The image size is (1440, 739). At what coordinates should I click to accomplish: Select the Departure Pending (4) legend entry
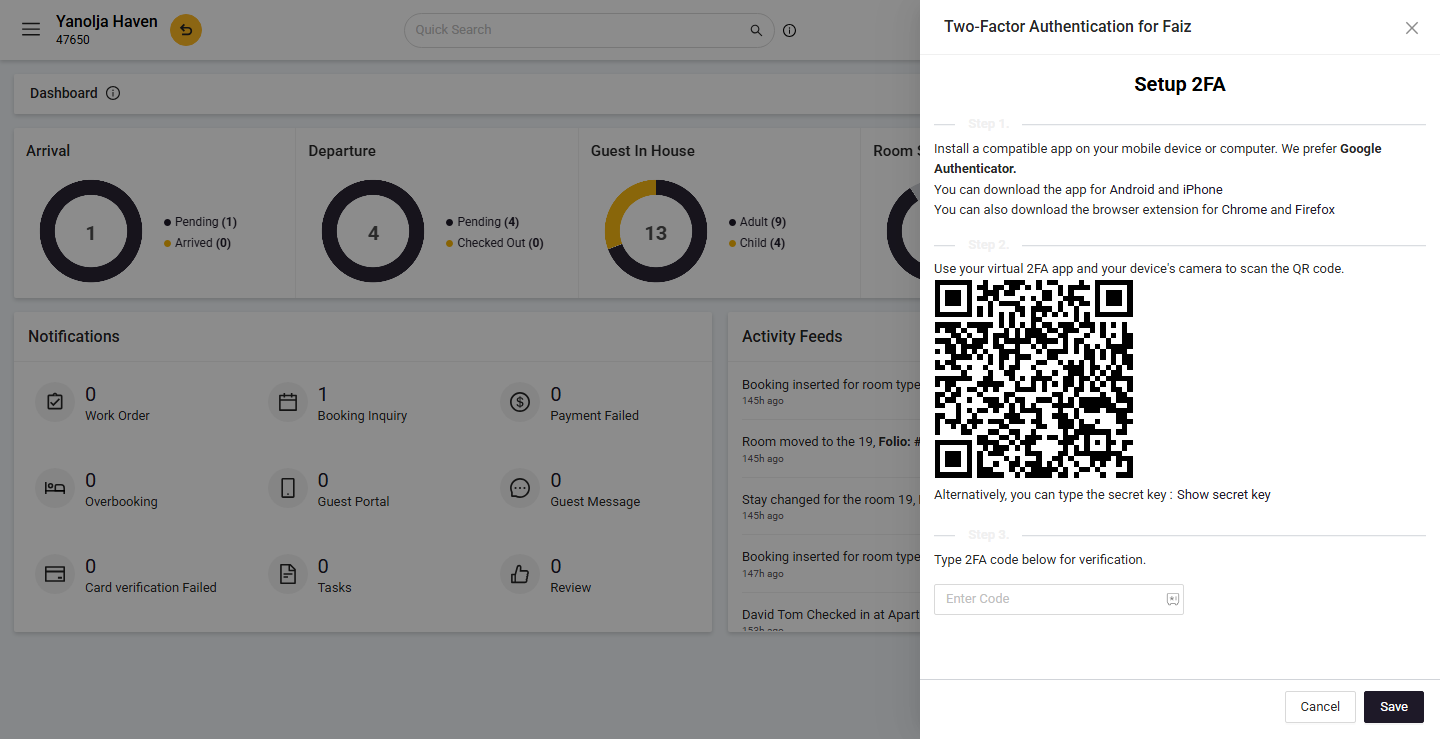point(483,222)
